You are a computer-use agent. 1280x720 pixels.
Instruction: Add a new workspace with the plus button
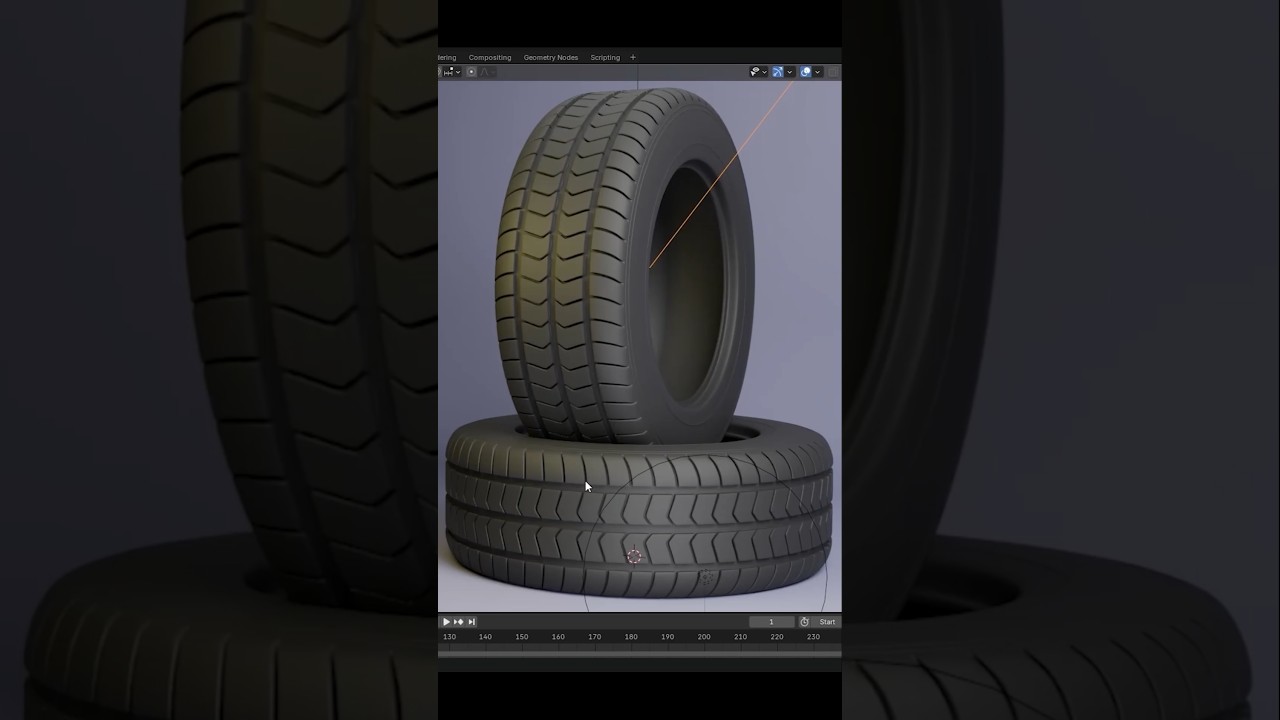pos(632,57)
